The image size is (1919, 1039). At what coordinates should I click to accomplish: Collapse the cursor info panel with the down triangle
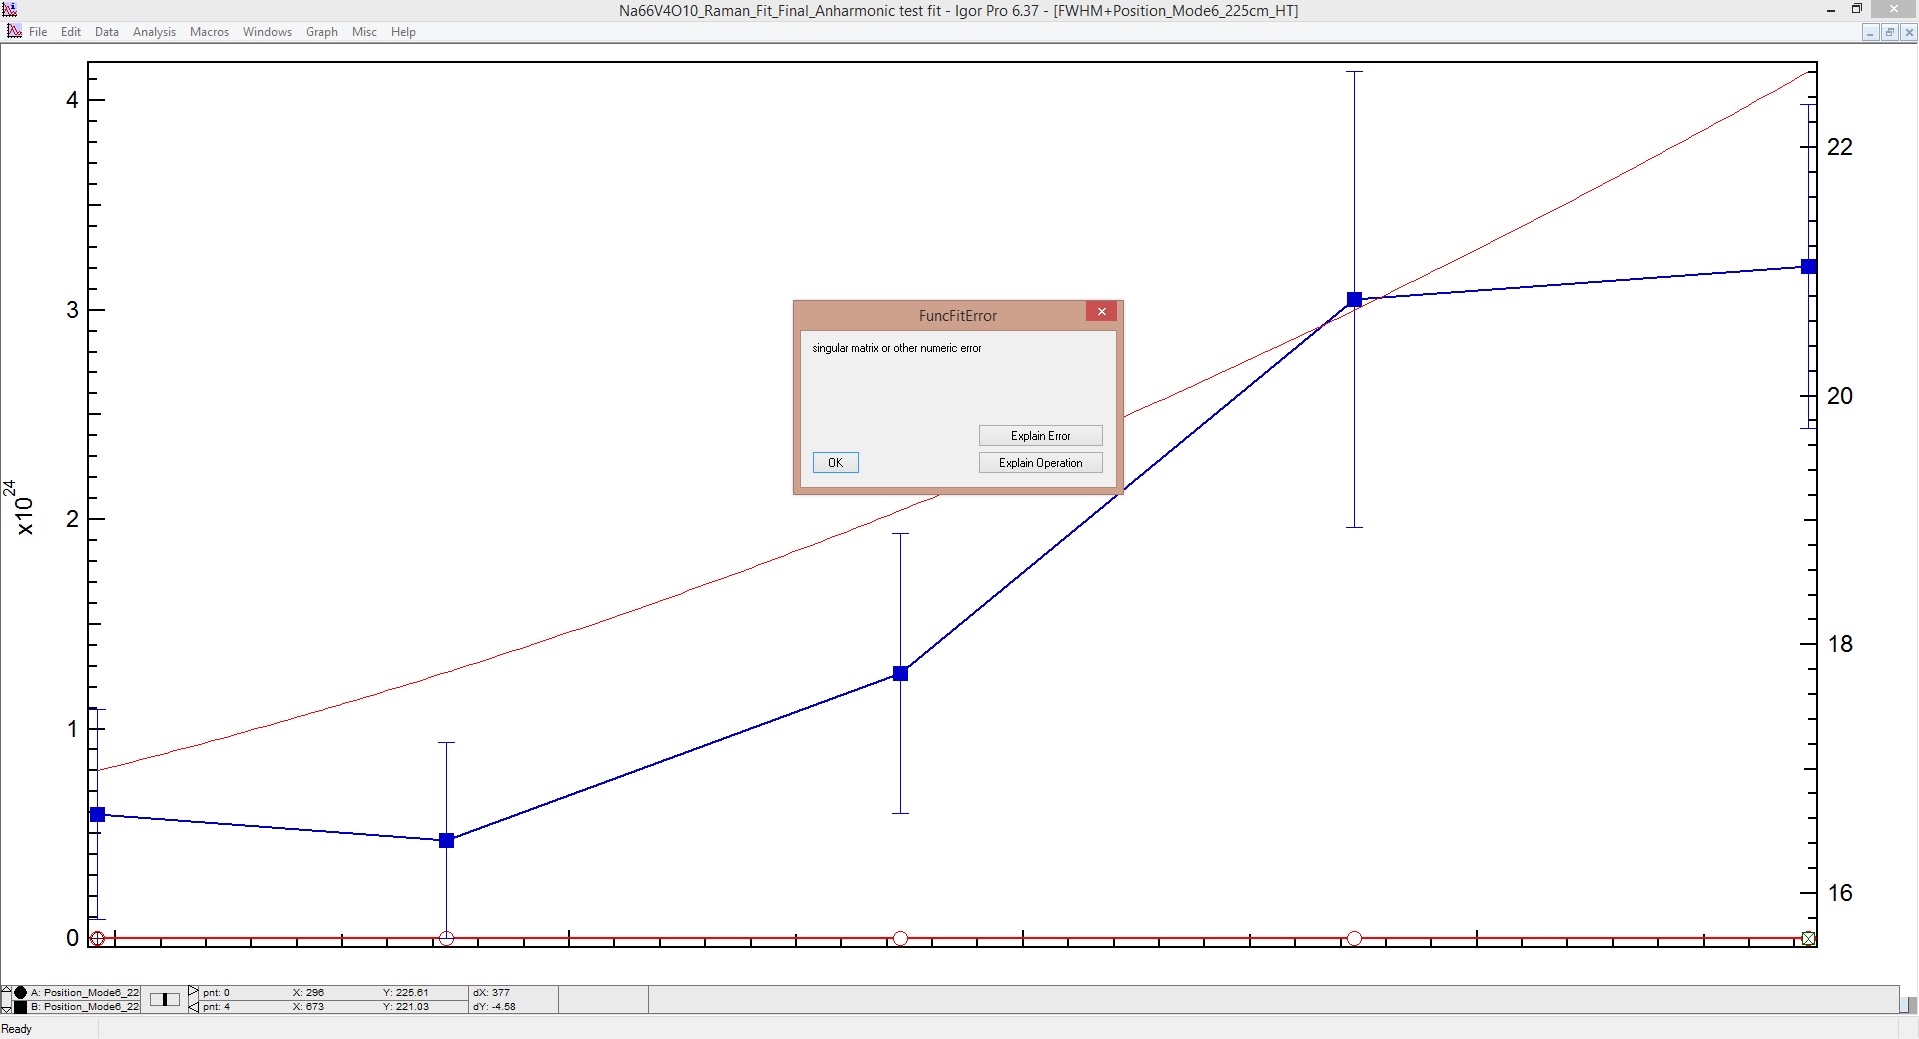[6, 1010]
